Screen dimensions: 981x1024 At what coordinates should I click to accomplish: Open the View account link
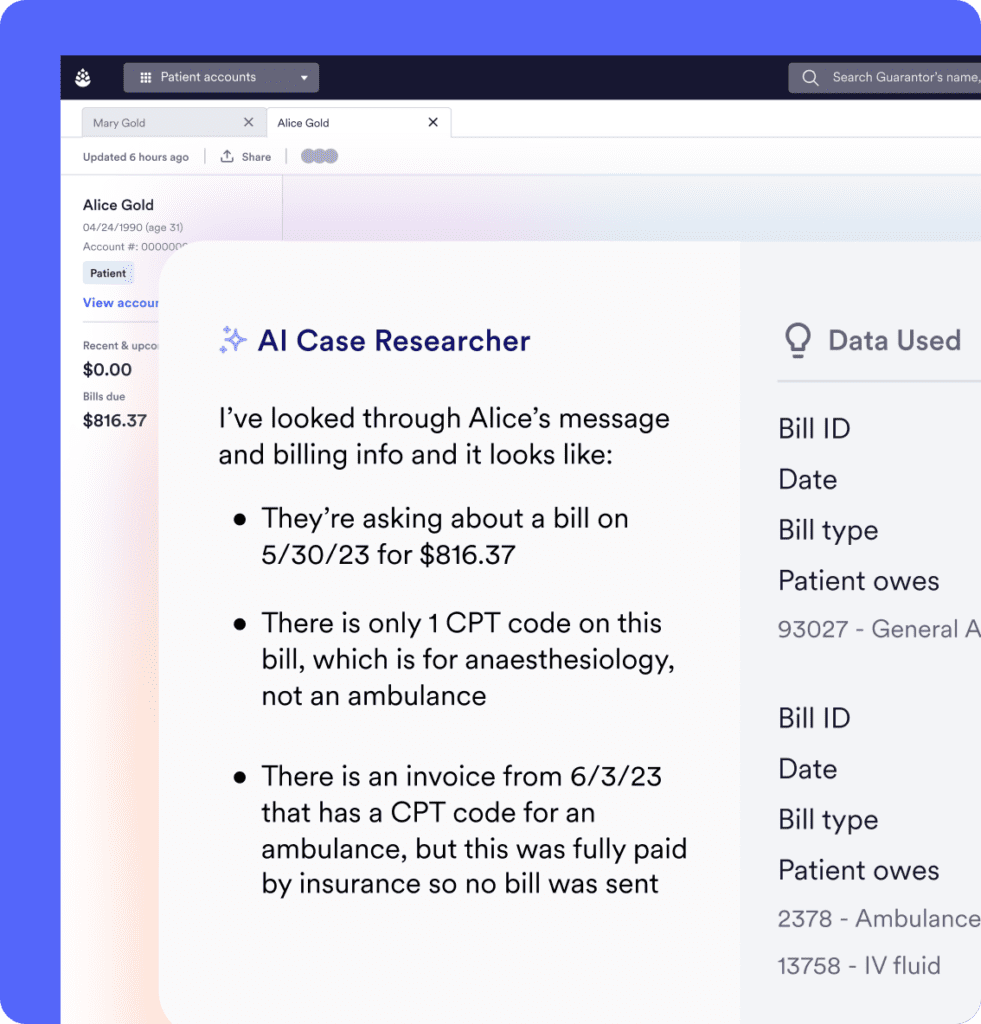point(120,303)
